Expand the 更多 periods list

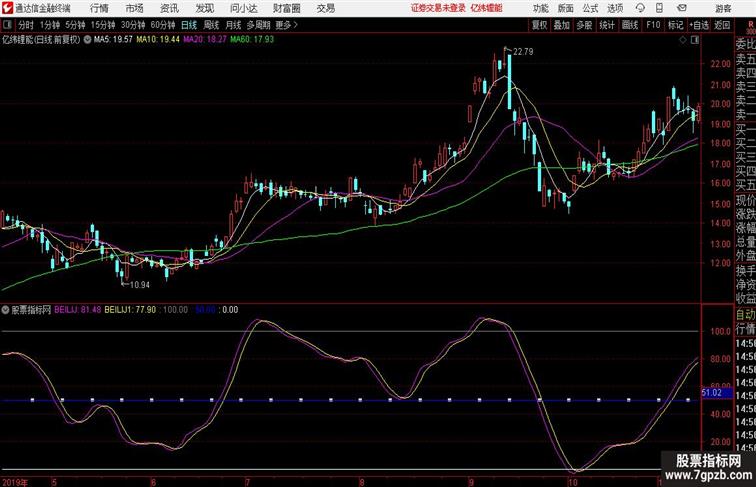(287, 25)
